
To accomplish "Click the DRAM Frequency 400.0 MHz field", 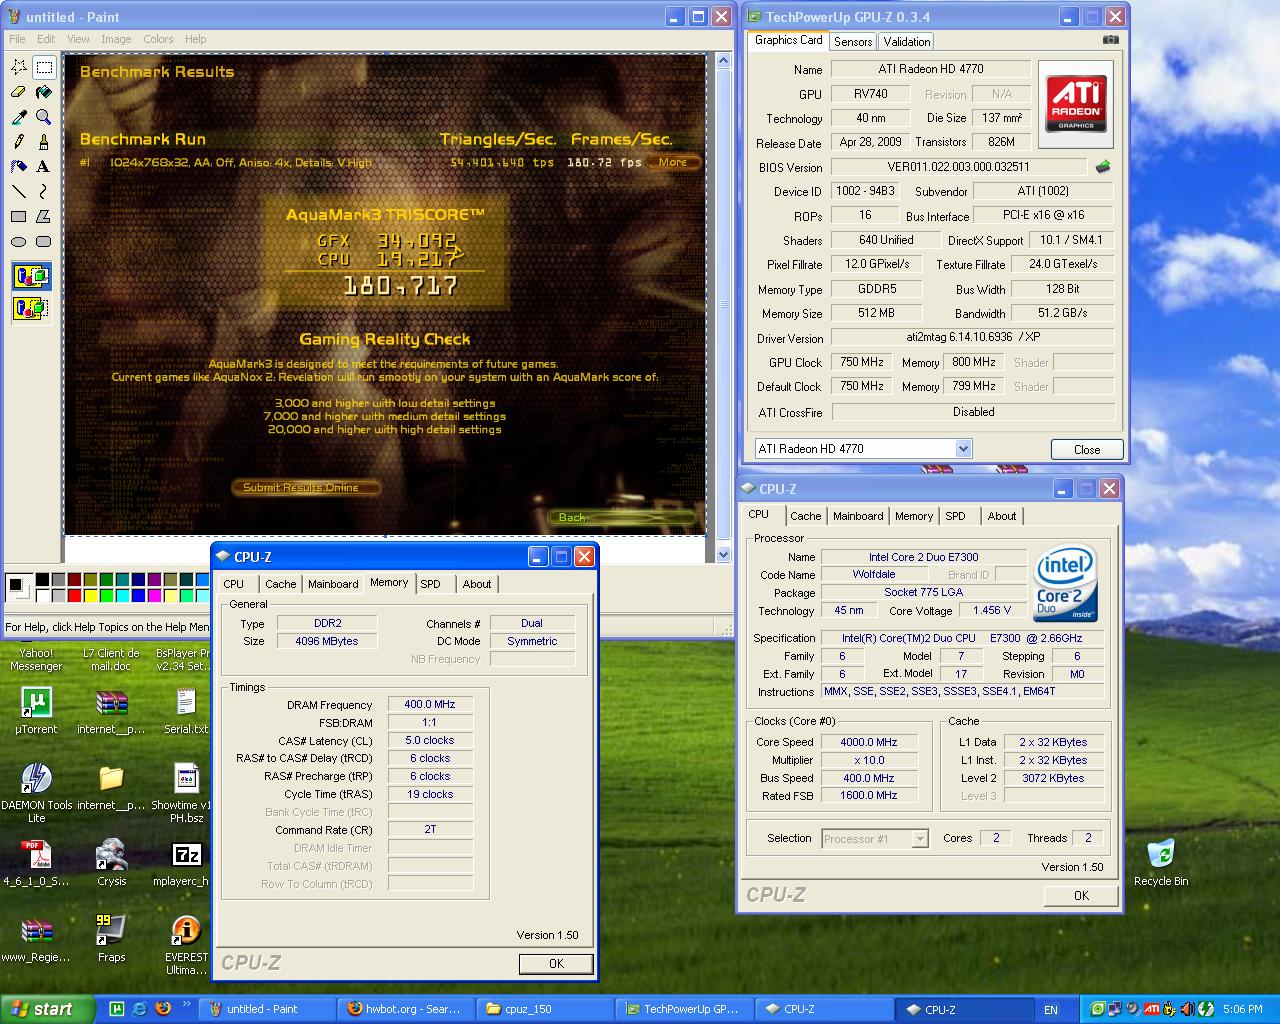I will tap(430, 705).
